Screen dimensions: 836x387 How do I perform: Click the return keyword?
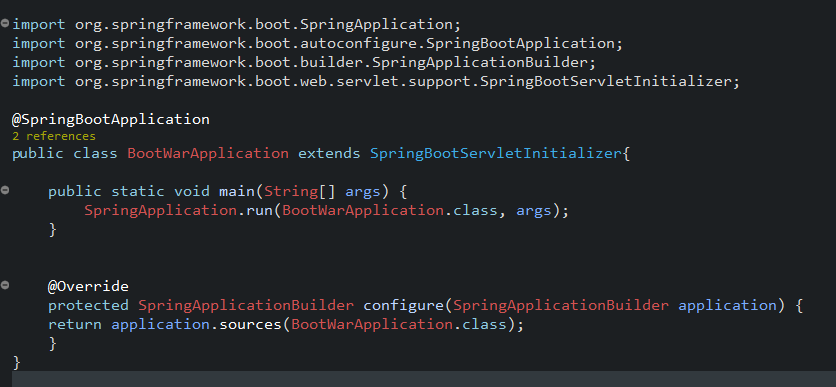(75, 325)
